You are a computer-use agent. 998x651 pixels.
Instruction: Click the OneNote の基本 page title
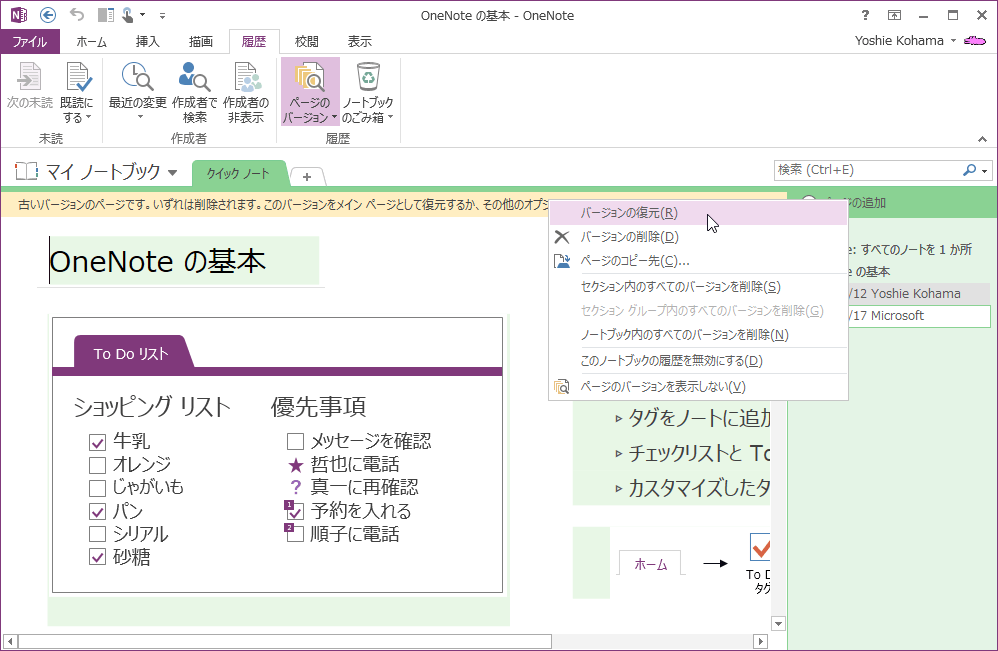158,262
